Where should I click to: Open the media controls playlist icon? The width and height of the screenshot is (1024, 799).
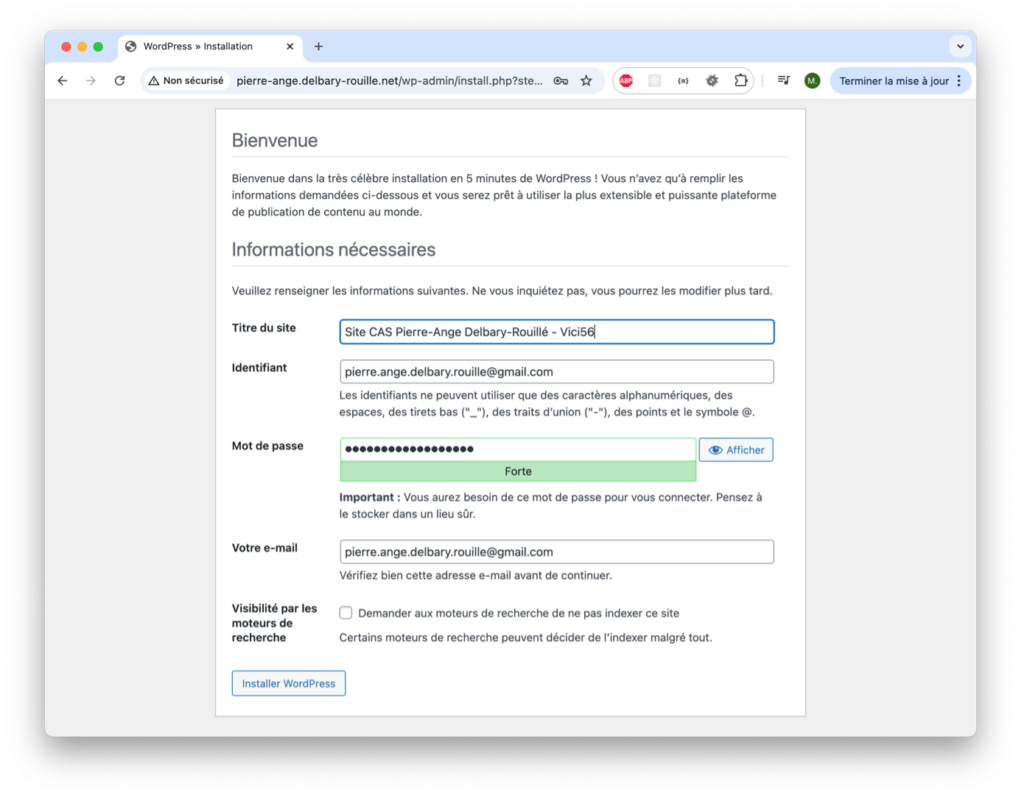tap(784, 80)
